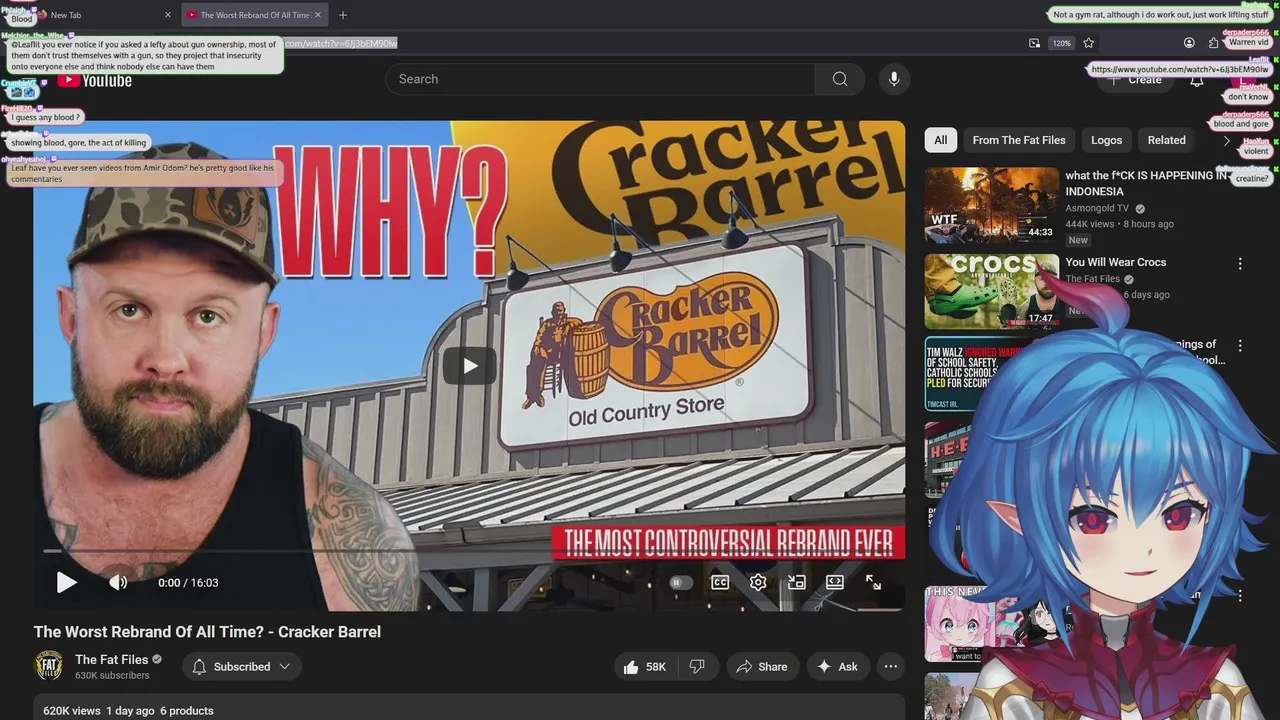Open The Fat Files channel avatar

[49, 666]
